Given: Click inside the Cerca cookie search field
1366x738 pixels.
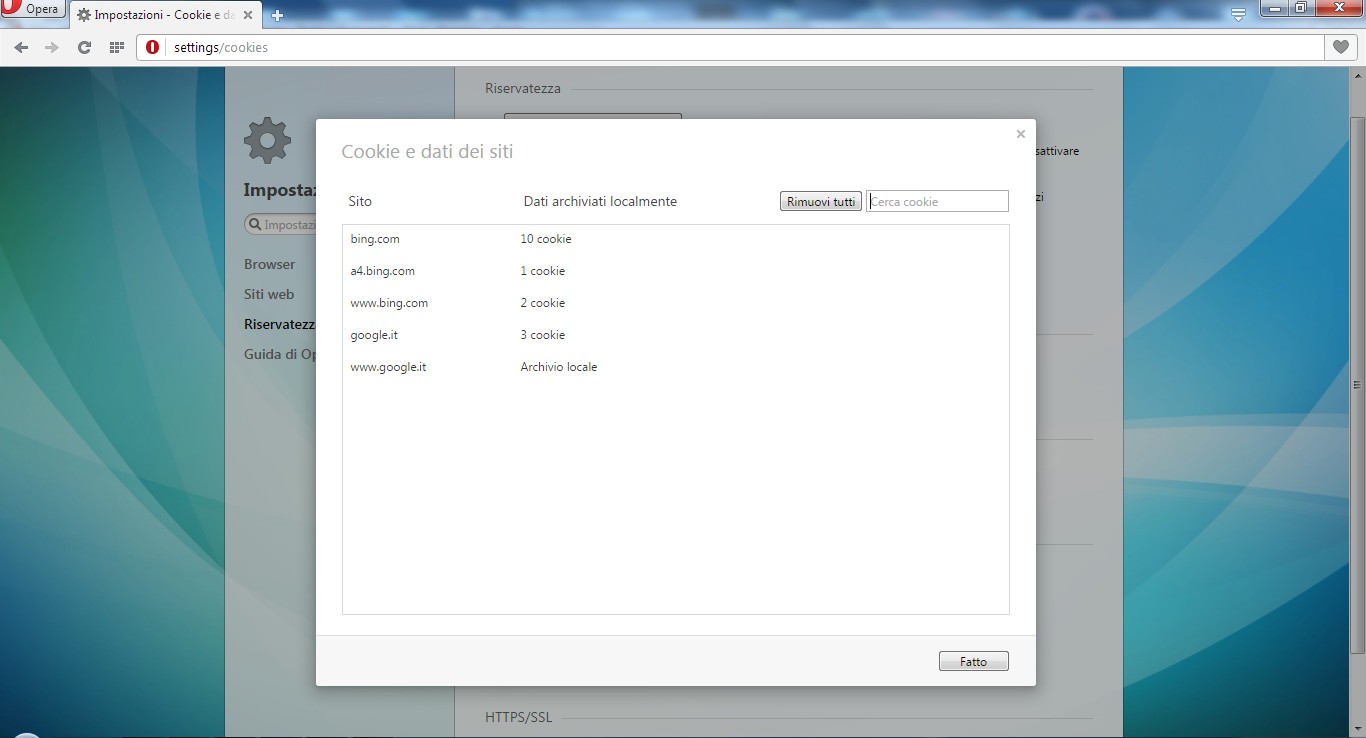Looking at the screenshot, I should point(937,200).
